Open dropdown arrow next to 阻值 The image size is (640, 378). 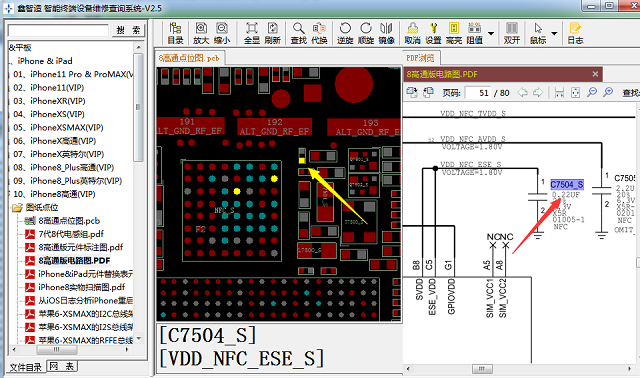491,33
